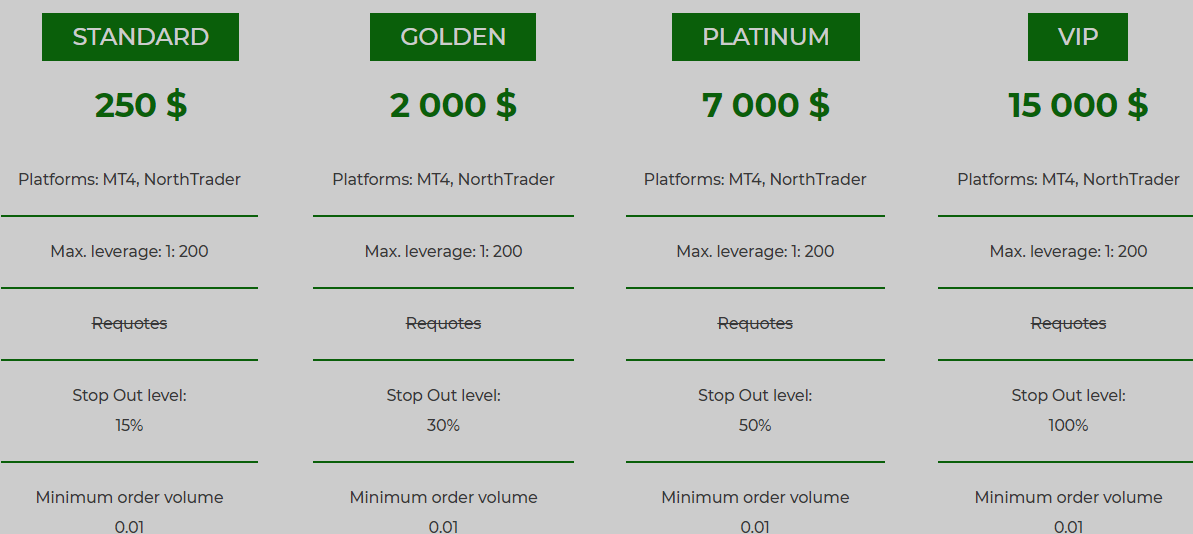Image resolution: width=1193 pixels, height=534 pixels.
Task: Click the 7 000 $ price heading
Action: pyautogui.click(x=765, y=105)
